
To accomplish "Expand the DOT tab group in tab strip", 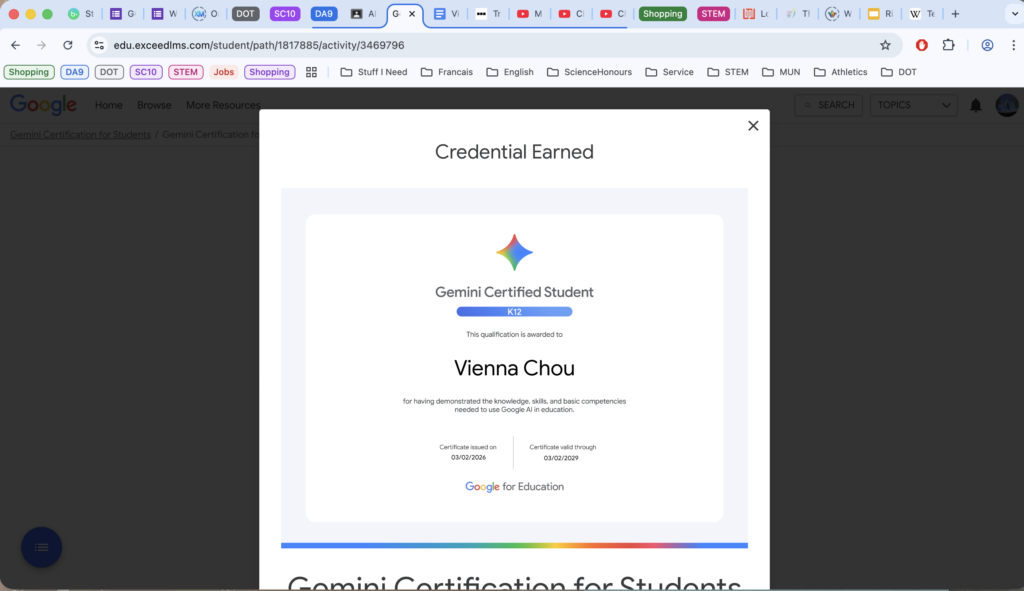I will (246, 14).
